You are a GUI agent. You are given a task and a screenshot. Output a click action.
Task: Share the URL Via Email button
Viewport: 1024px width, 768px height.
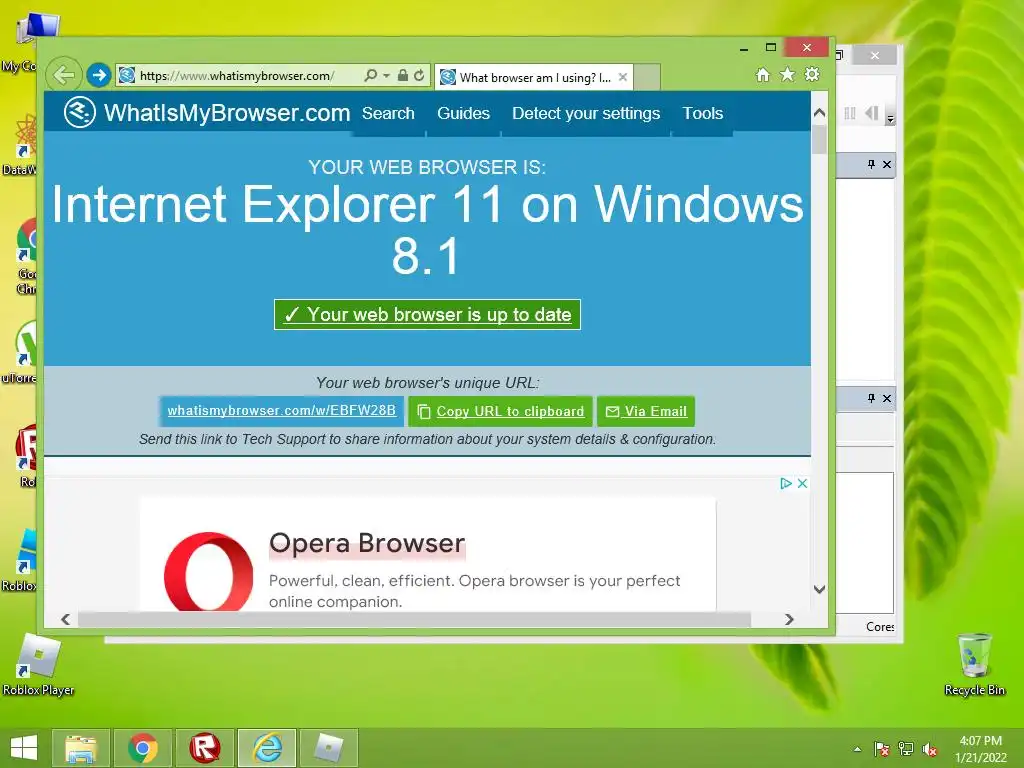point(646,411)
